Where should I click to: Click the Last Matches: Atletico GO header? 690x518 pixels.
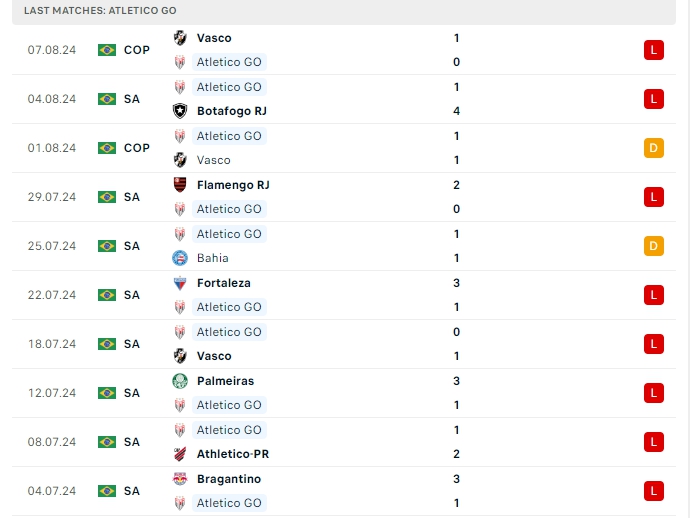pos(100,10)
